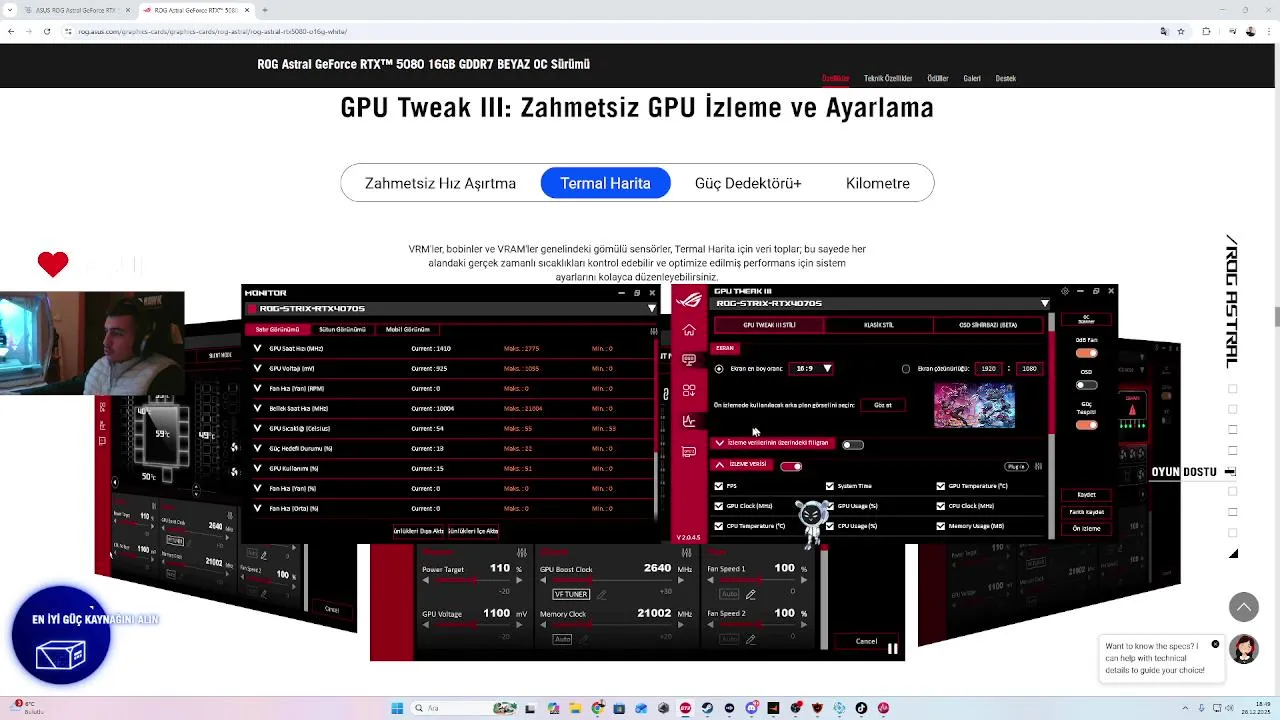Toggle the FPS checkbox
Screen dimensions: 1280x720
click(719, 486)
